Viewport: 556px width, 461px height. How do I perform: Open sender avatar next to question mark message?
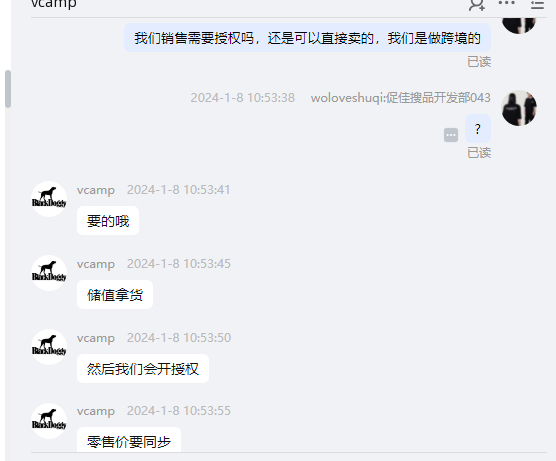tap(519, 108)
